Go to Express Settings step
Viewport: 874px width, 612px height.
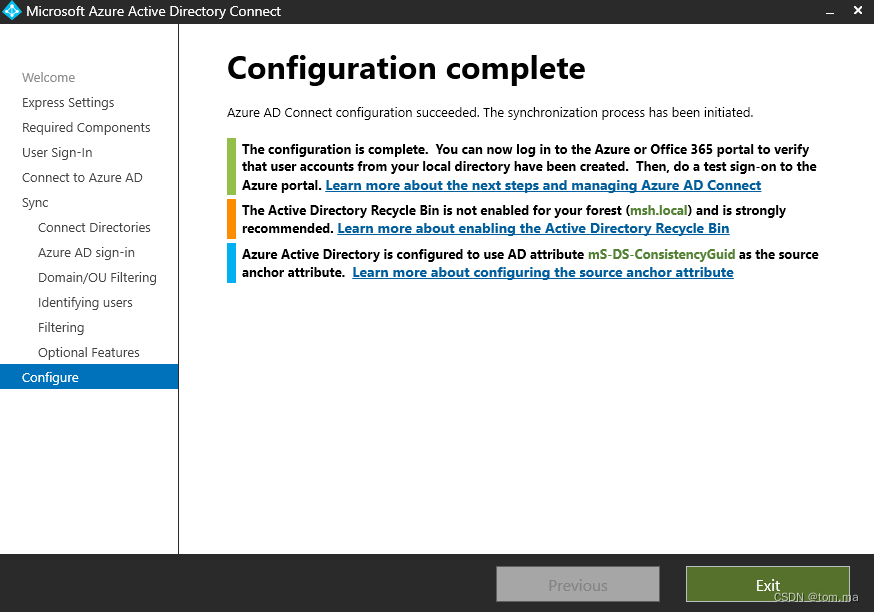pyautogui.click(x=68, y=103)
